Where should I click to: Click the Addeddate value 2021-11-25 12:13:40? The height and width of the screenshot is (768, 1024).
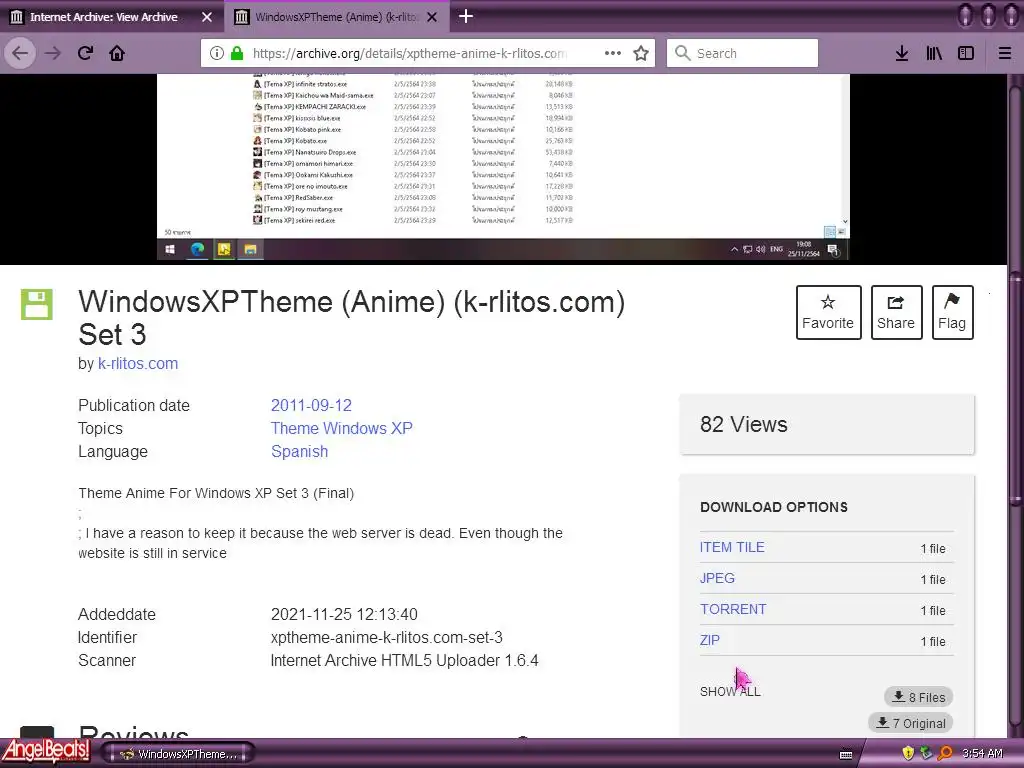(344, 615)
